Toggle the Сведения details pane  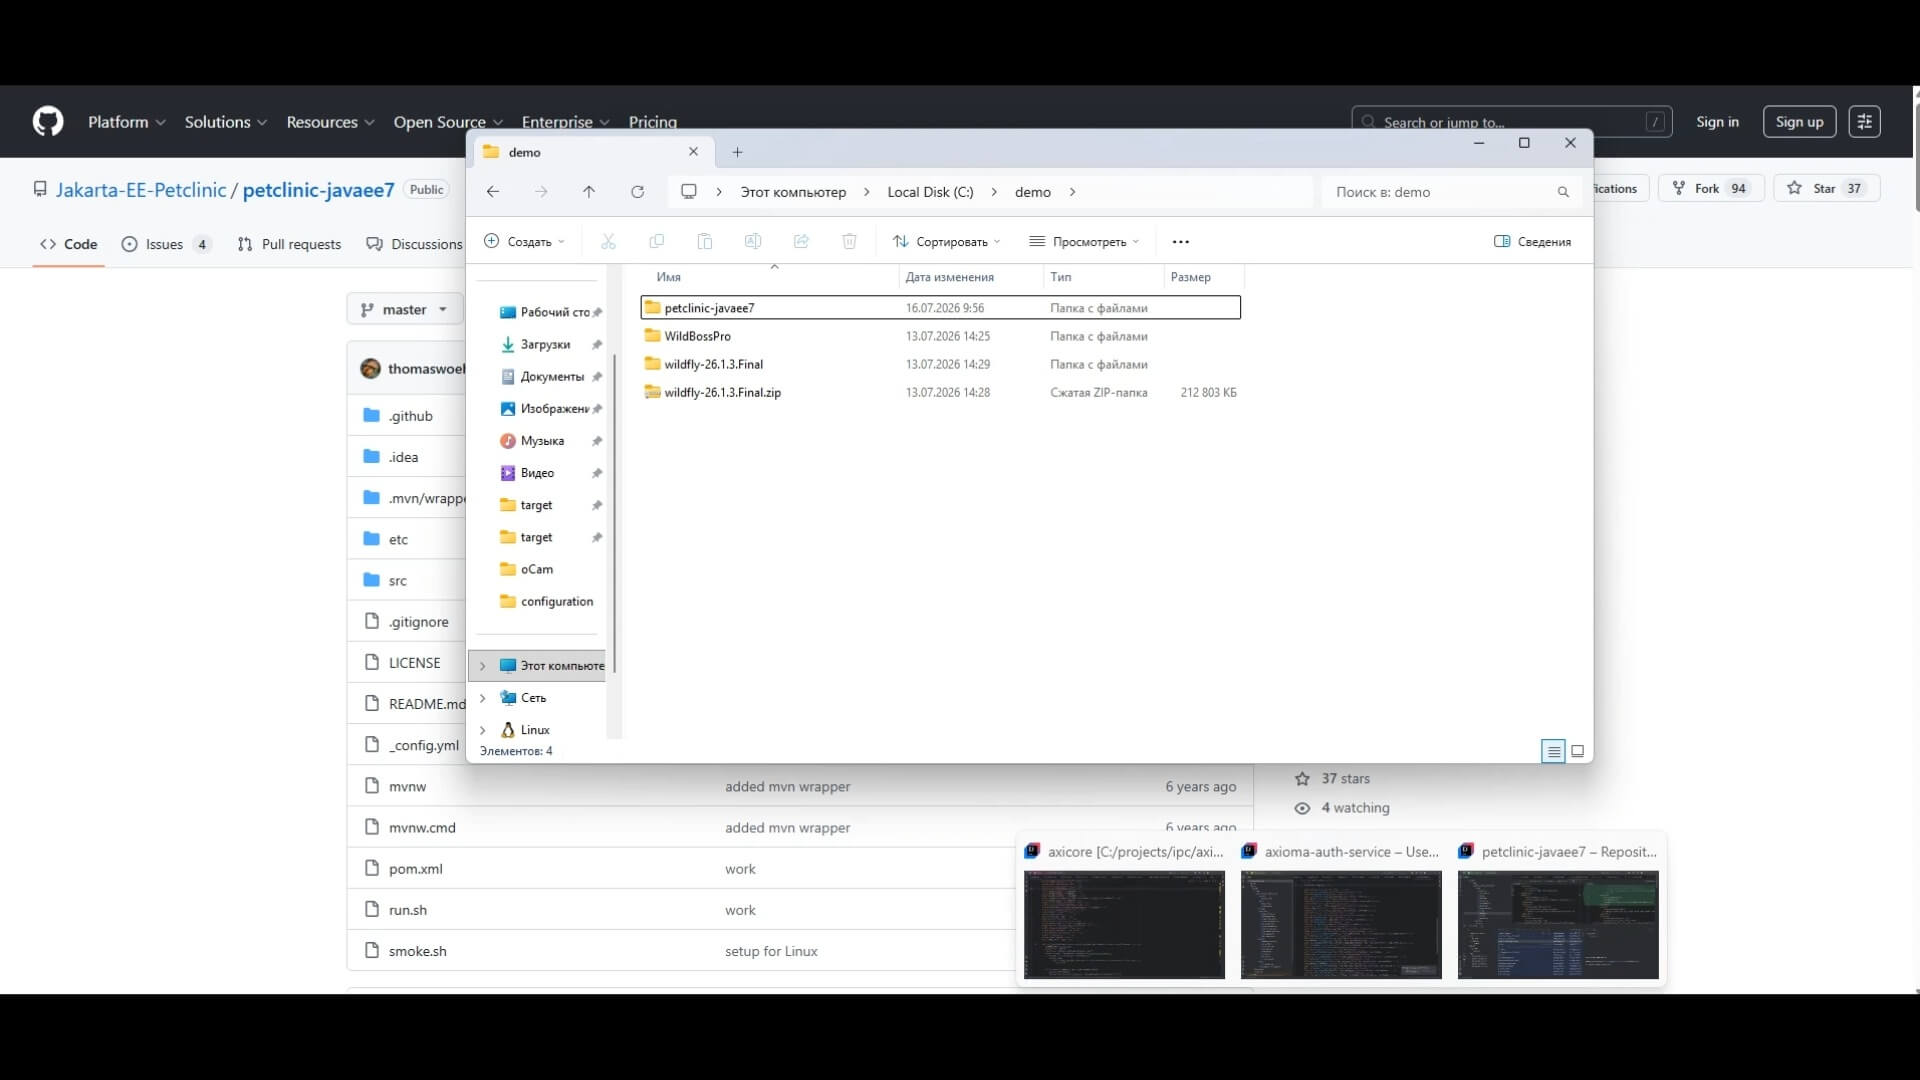[x=1532, y=242]
